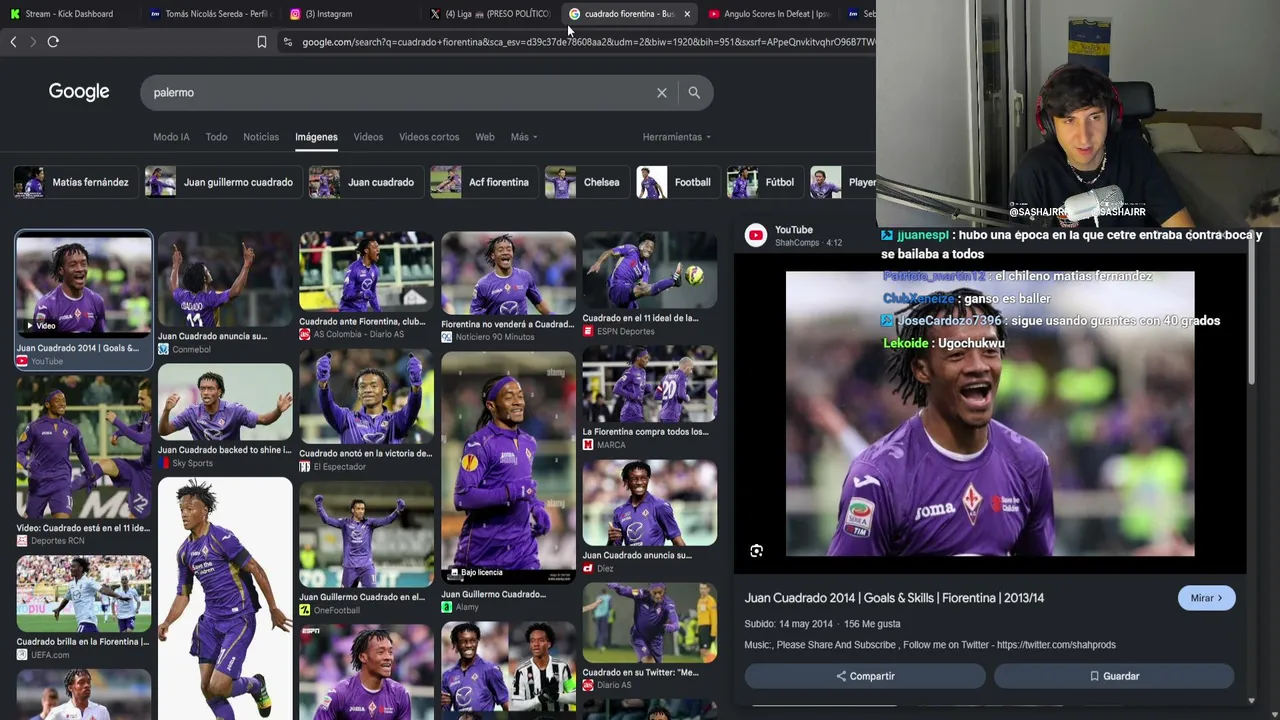
Task: Click the "Subido: 14 may 2014" text
Action: click(789, 624)
